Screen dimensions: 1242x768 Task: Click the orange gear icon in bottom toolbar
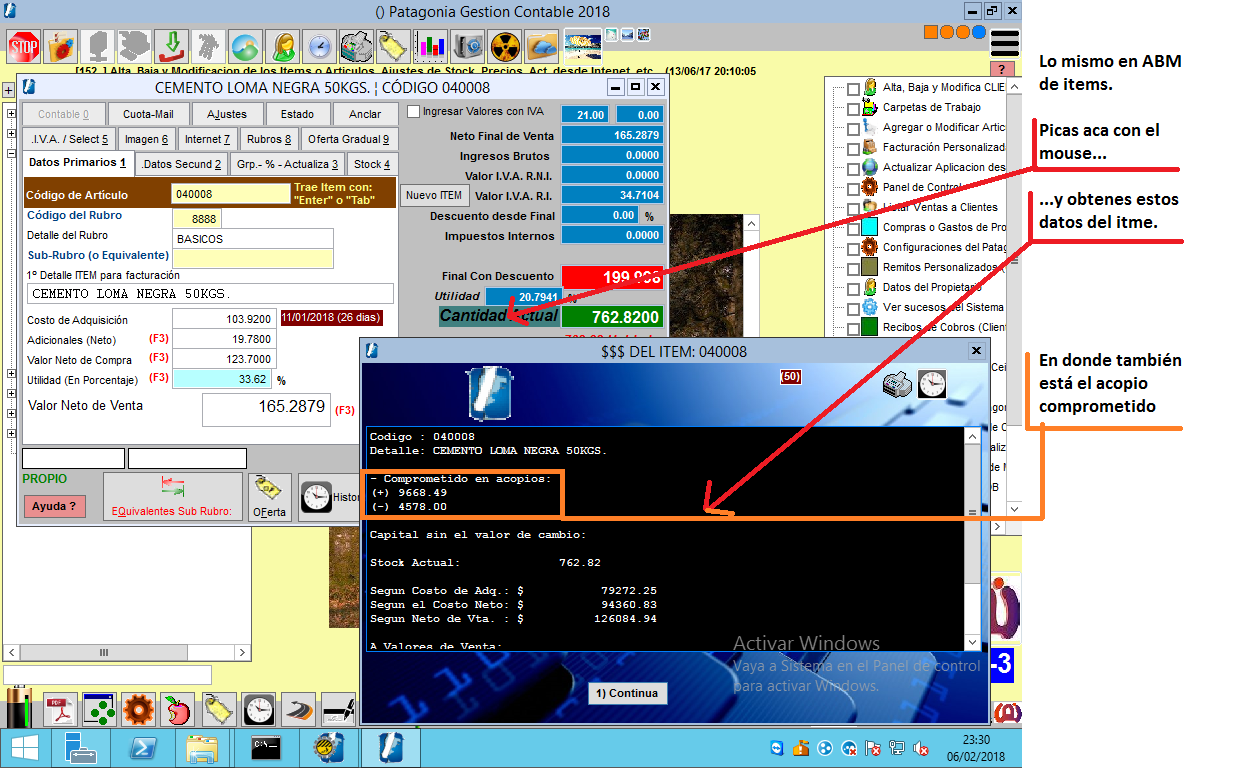pos(139,709)
